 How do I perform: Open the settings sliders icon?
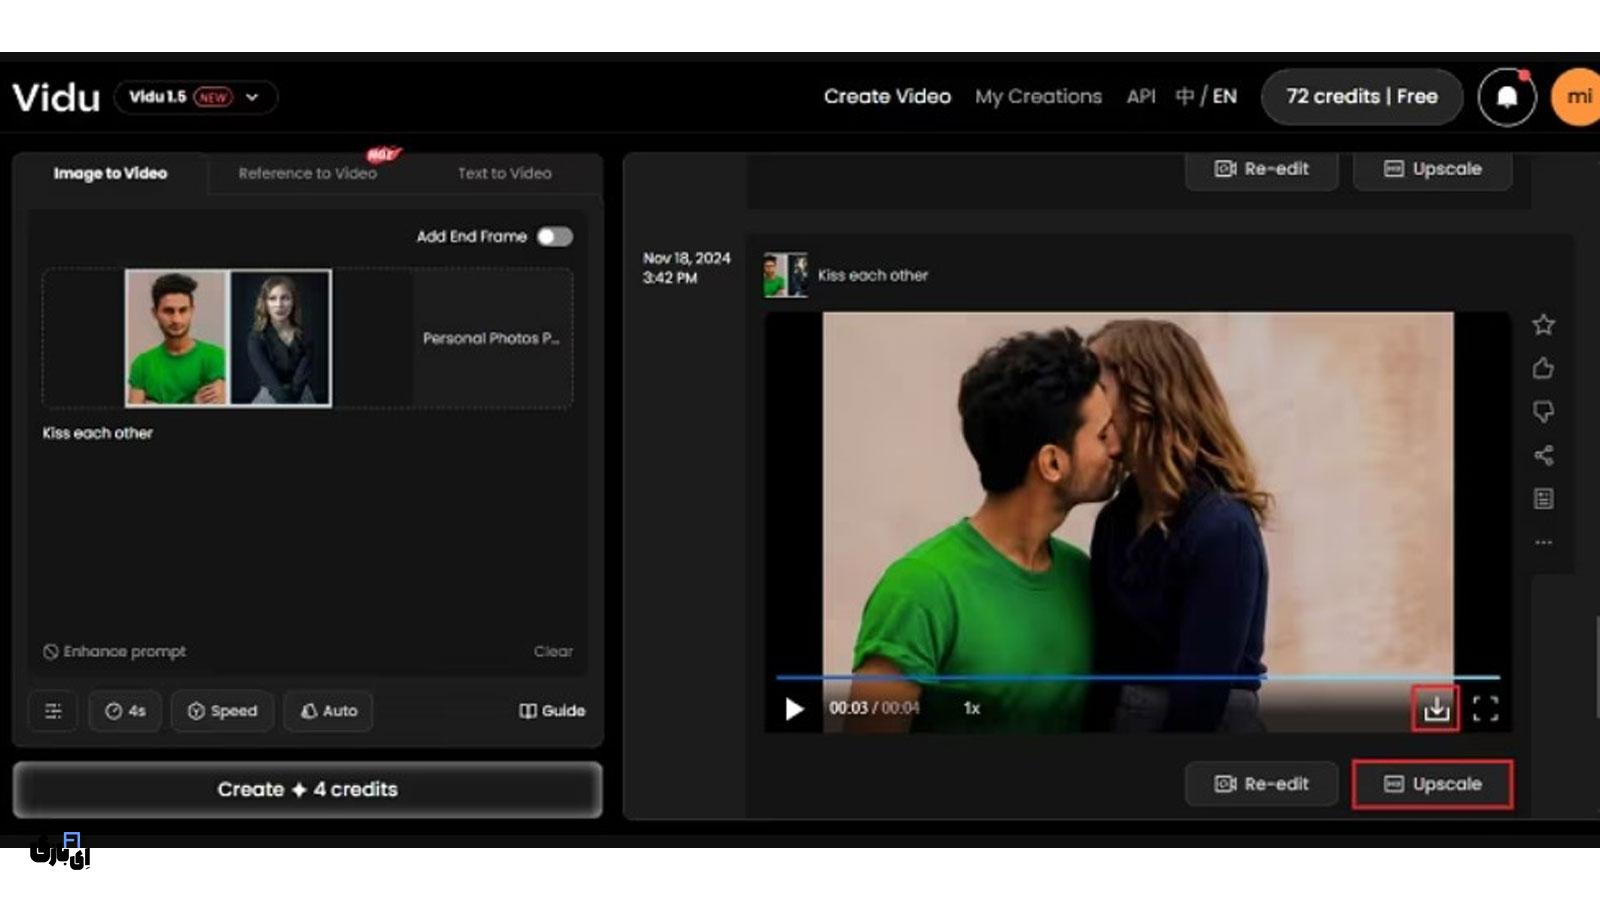[x=53, y=711]
